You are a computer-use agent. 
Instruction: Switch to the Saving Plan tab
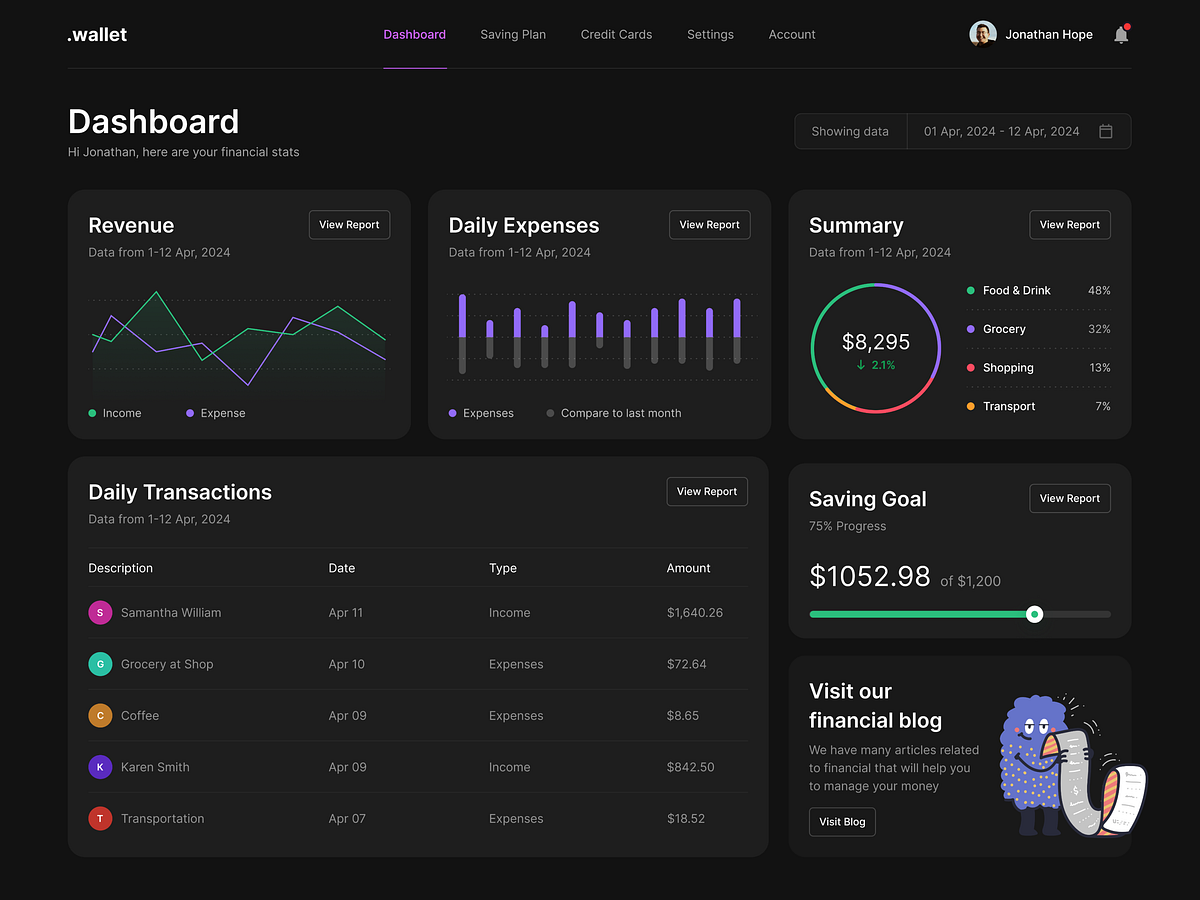point(513,34)
